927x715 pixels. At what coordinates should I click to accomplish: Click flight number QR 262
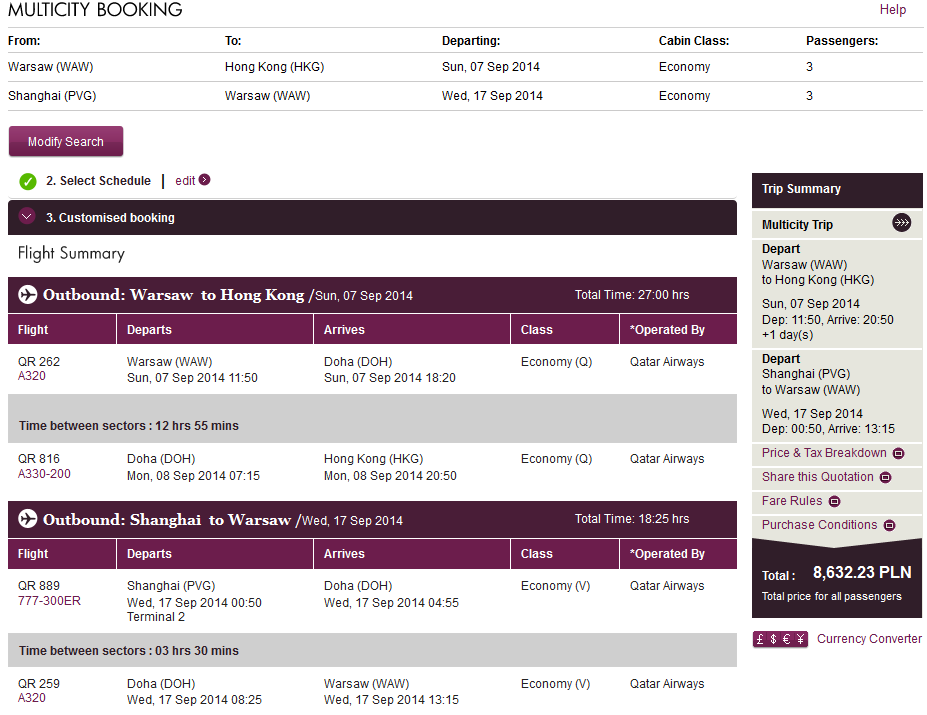[39, 361]
